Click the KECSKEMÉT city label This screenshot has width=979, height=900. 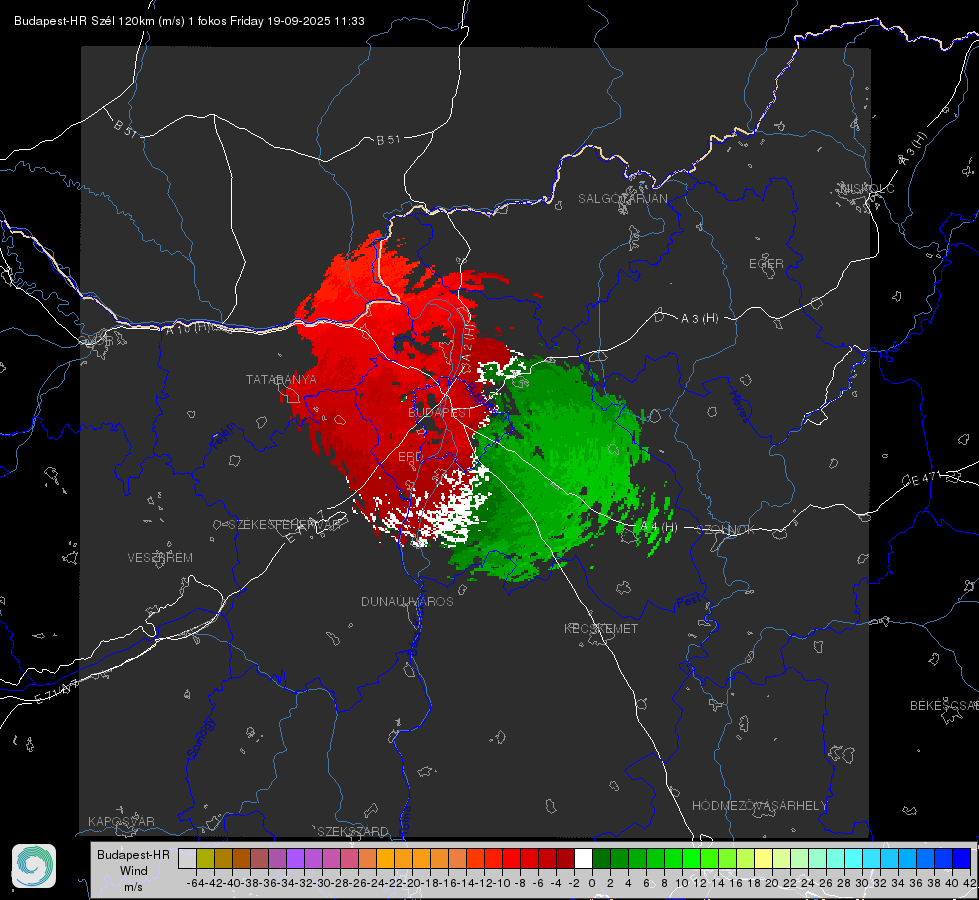point(601,628)
